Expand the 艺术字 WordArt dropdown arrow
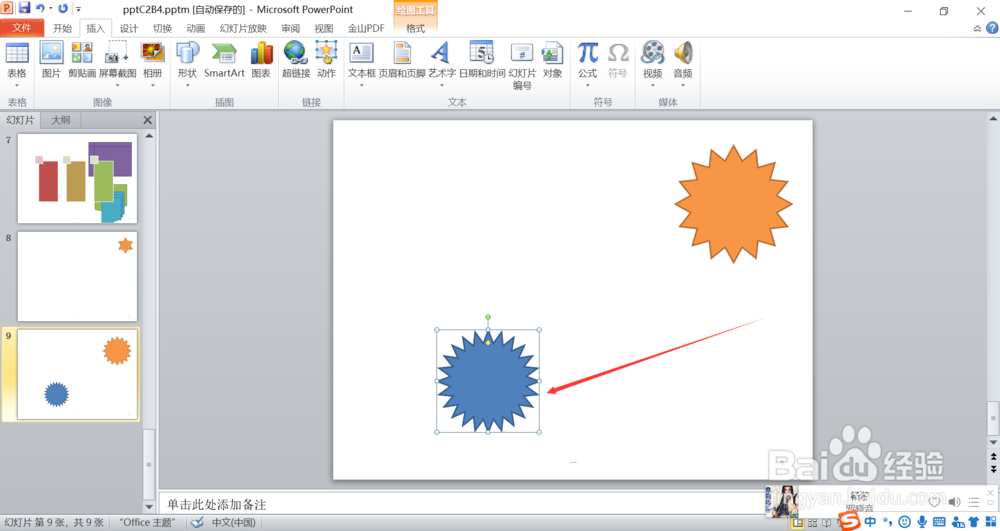 pyautogui.click(x=441, y=85)
